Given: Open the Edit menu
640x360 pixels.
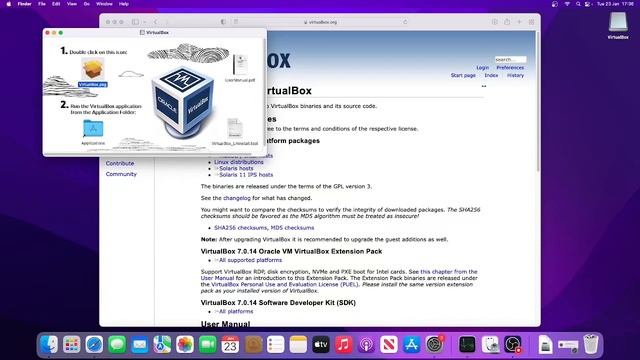Looking at the screenshot, I should click(56, 4).
